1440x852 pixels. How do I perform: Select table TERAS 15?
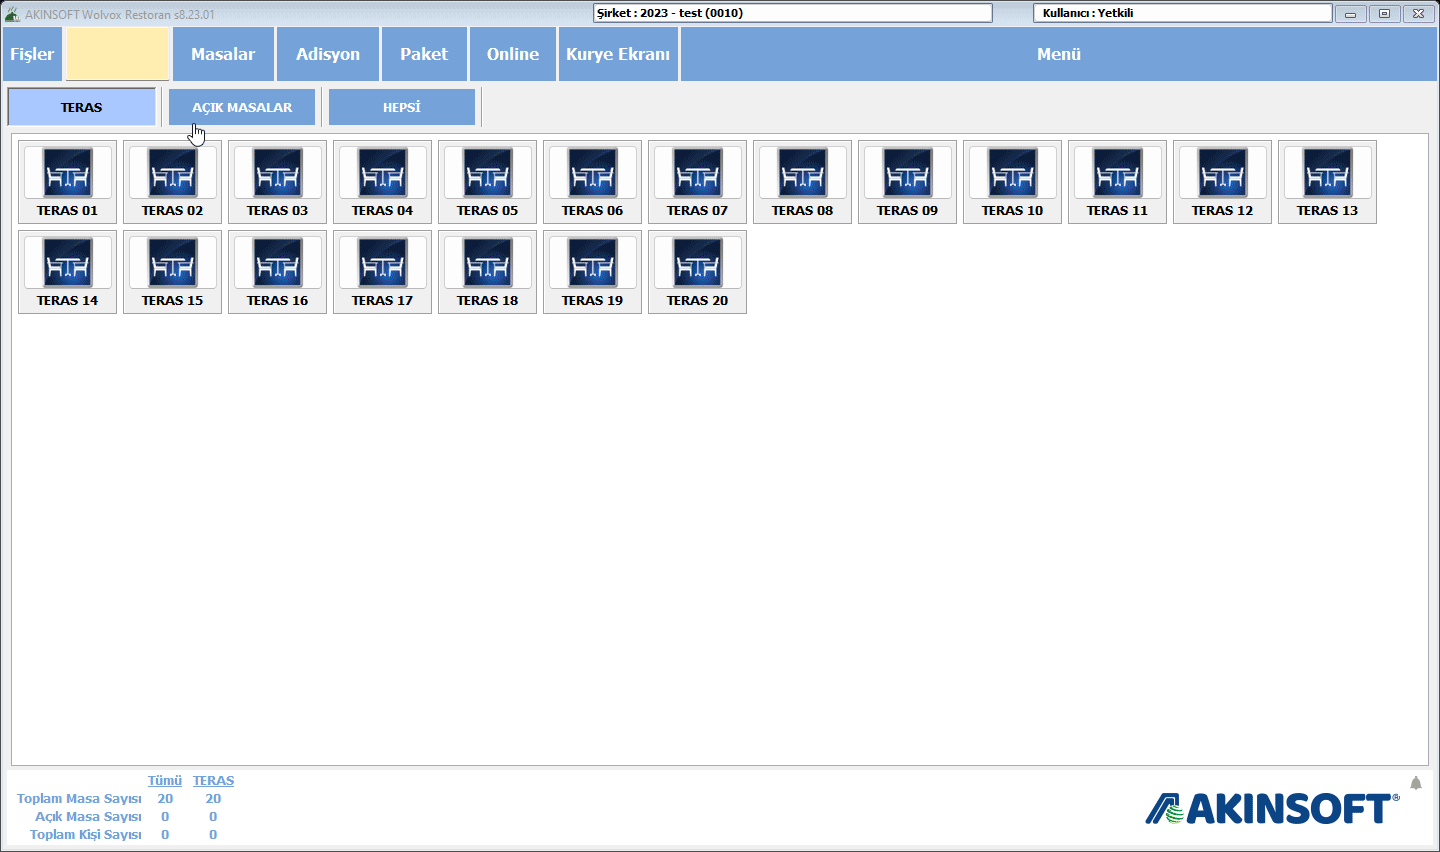172,272
